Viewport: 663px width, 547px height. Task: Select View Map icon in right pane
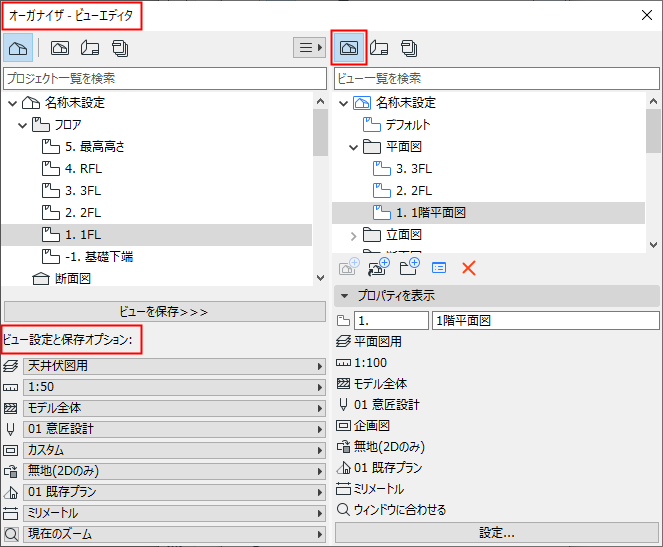(x=349, y=47)
